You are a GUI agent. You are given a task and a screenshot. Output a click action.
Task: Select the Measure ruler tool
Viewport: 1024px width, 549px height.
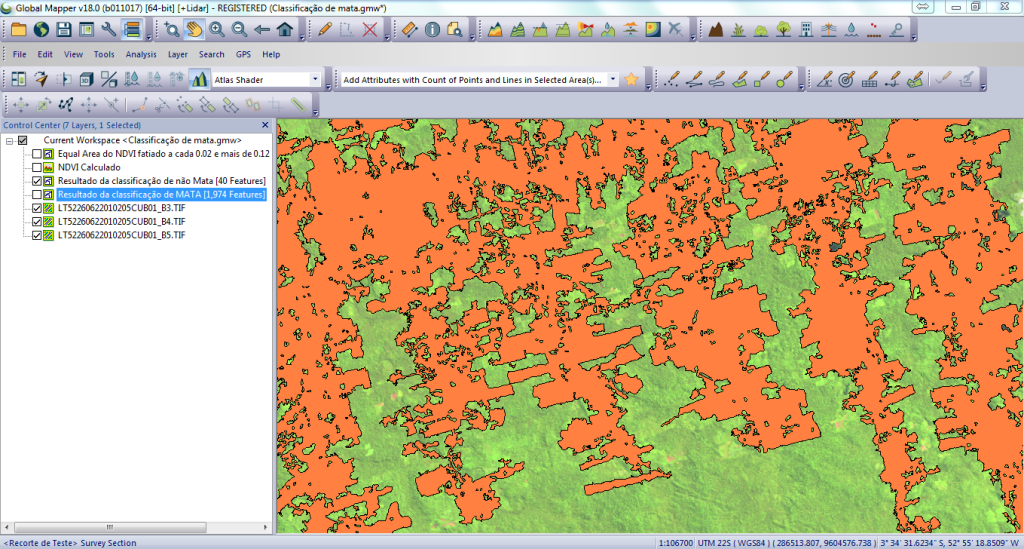(x=410, y=29)
